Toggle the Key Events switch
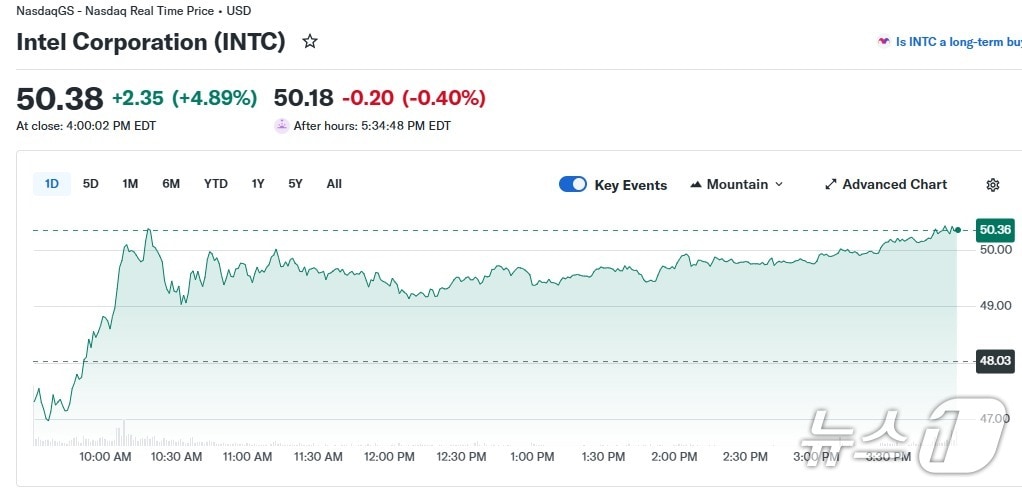The image size is (1022, 489). tap(573, 184)
